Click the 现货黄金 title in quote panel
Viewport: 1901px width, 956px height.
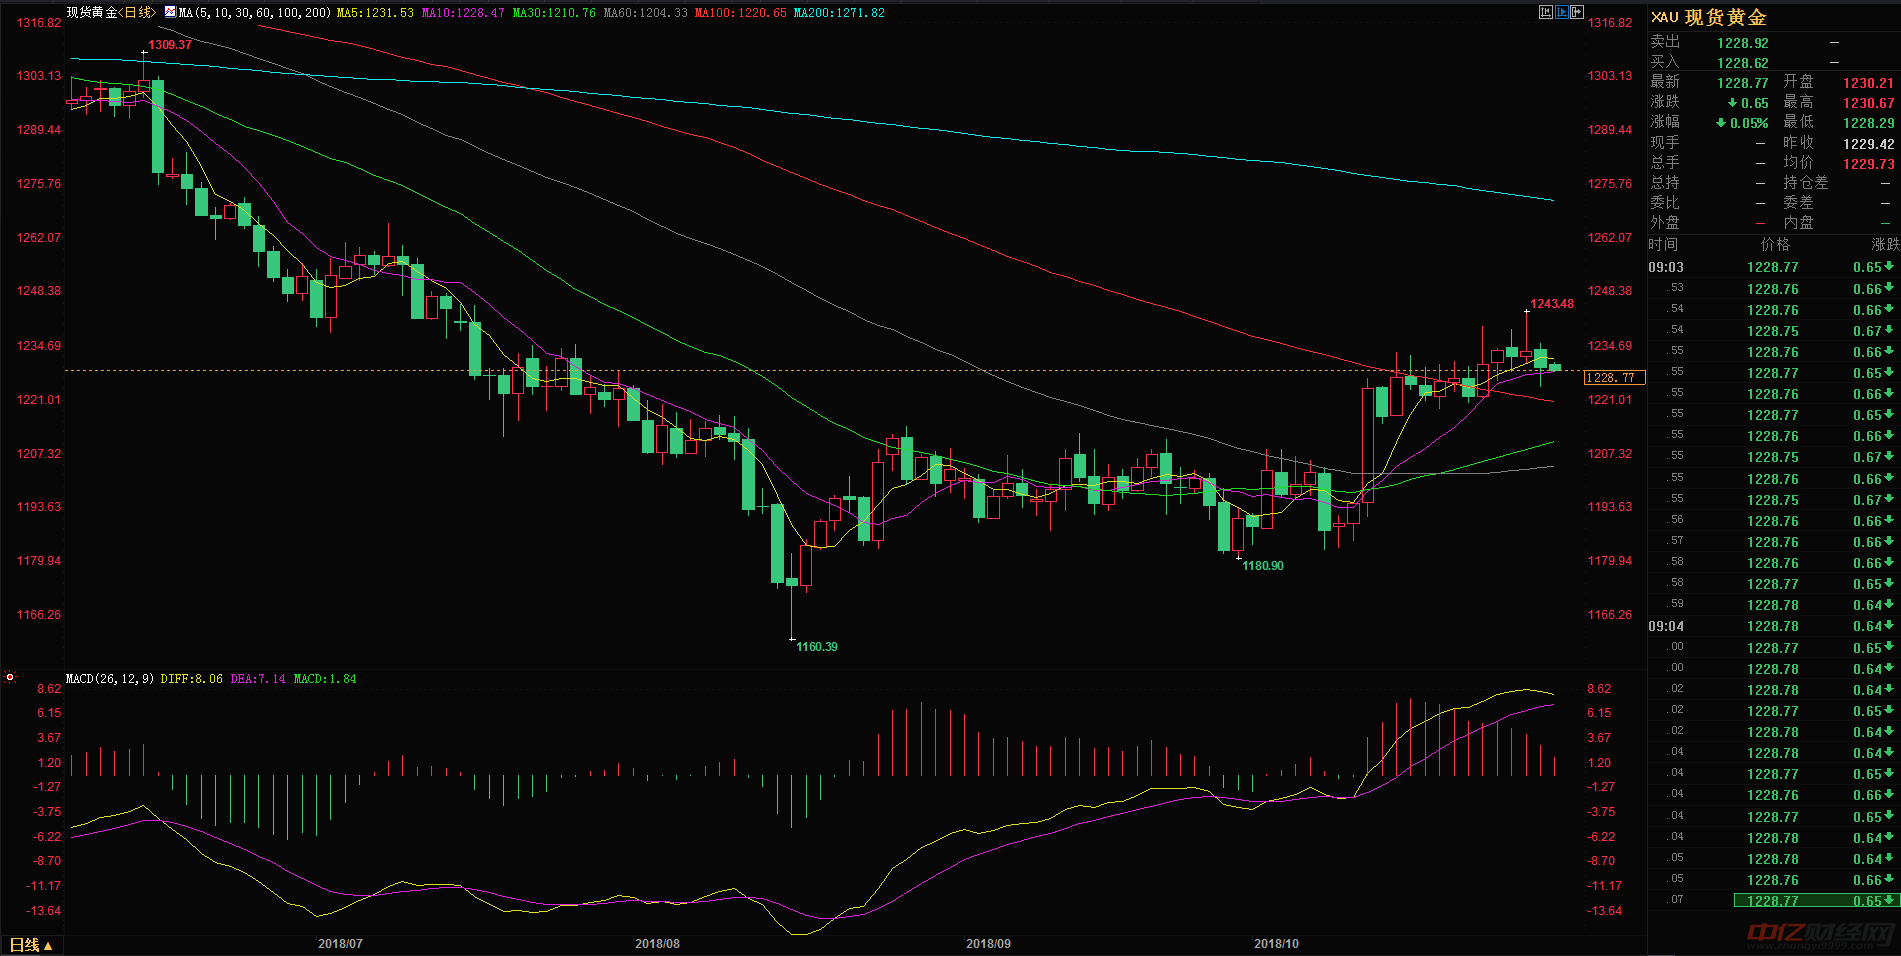1725,18
